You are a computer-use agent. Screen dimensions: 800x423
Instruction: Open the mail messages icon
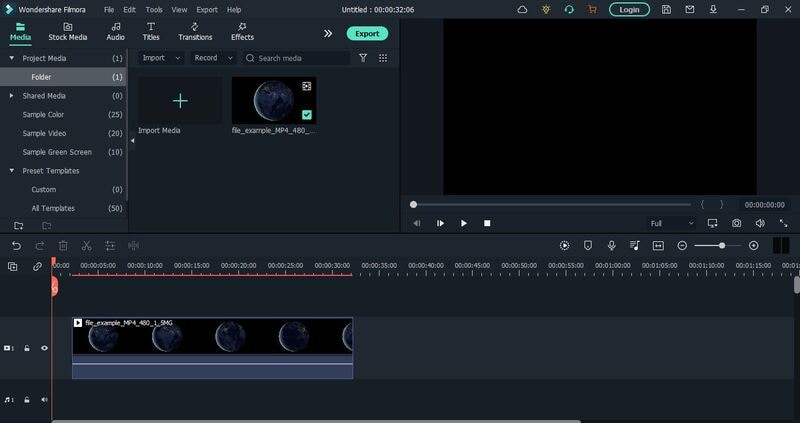pos(690,10)
